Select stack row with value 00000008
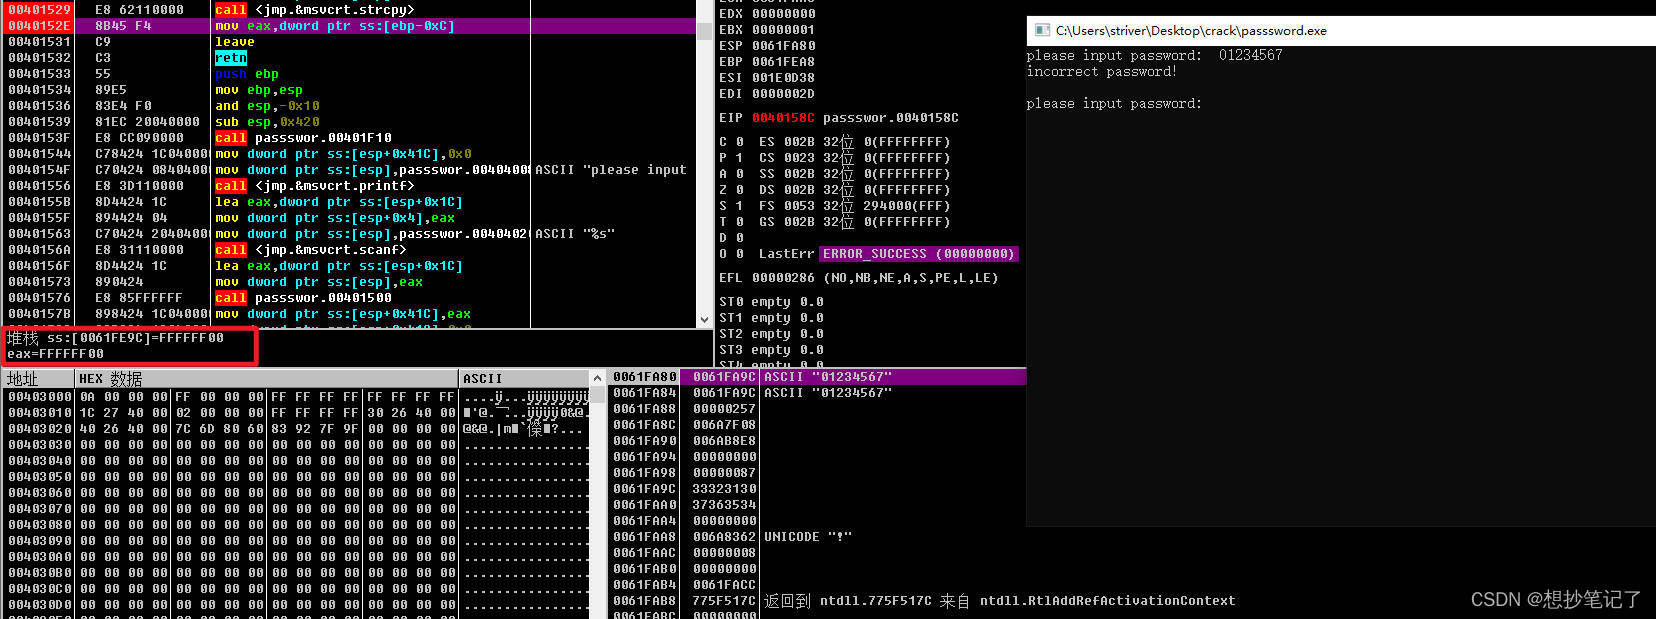Image resolution: width=1656 pixels, height=619 pixels. click(818, 553)
